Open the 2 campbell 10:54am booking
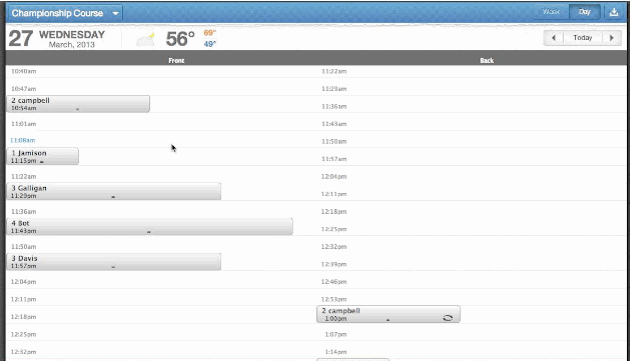 click(x=78, y=104)
